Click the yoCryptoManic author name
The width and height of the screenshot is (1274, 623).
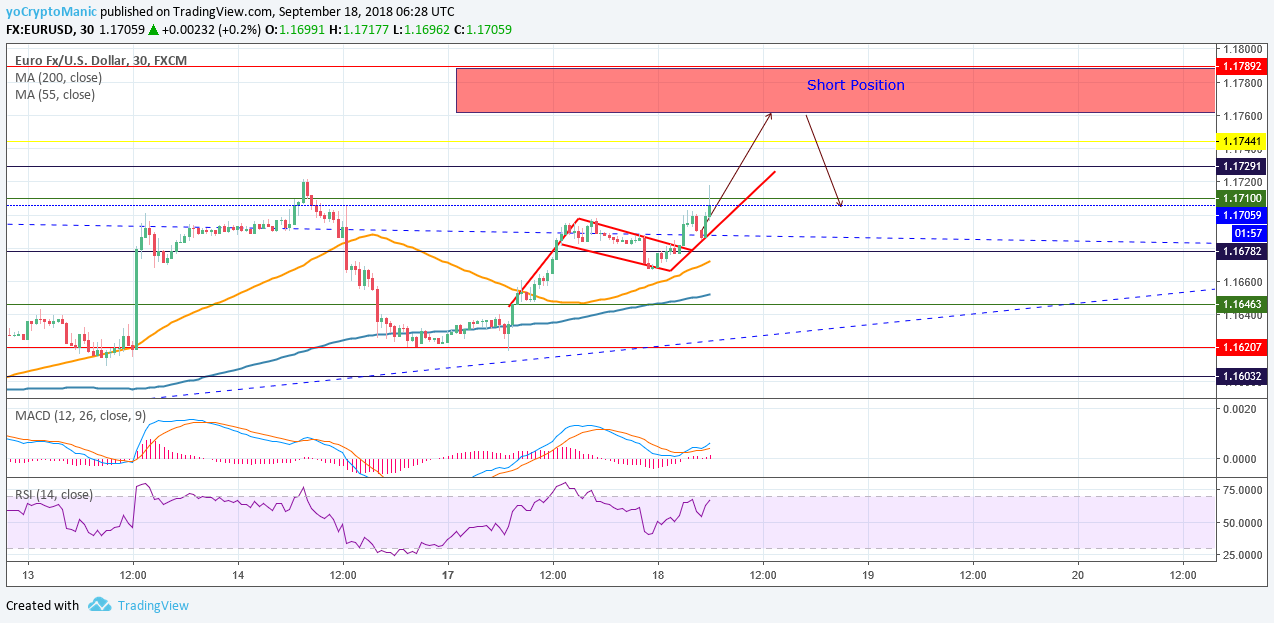52,10
